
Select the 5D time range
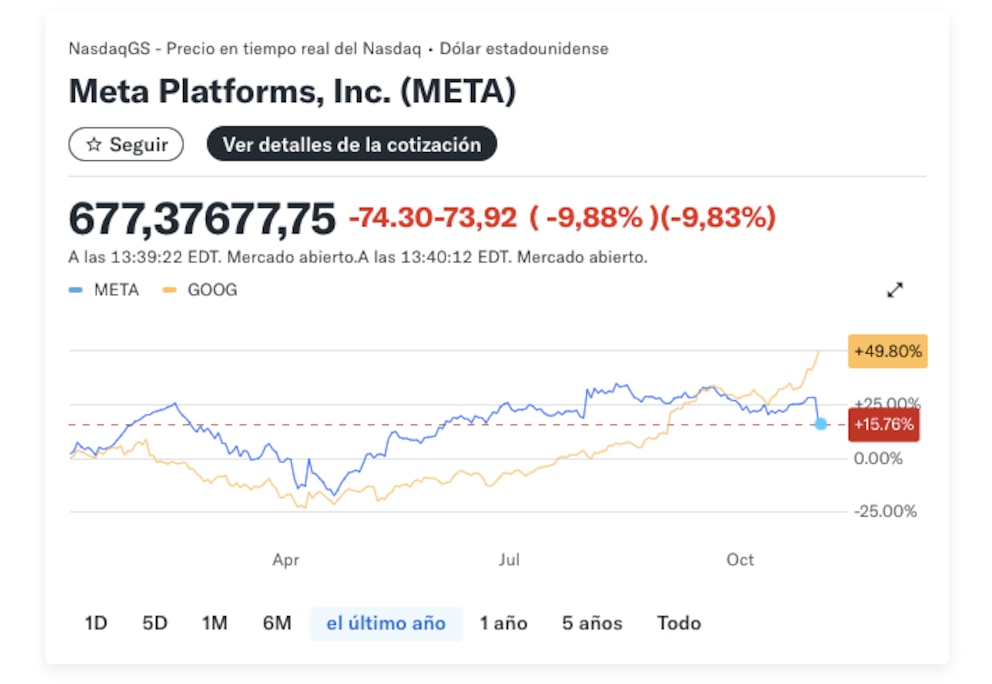click(155, 623)
